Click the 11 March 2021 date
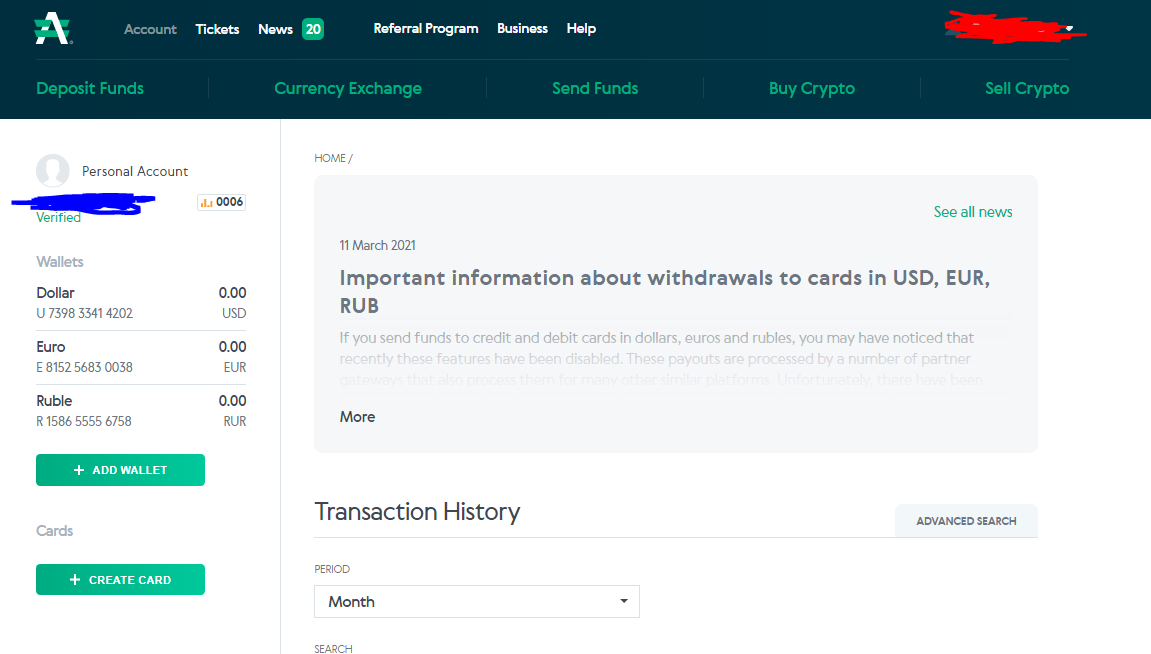Viewport: 1151px width, 654px height. [x=377, y=245]
